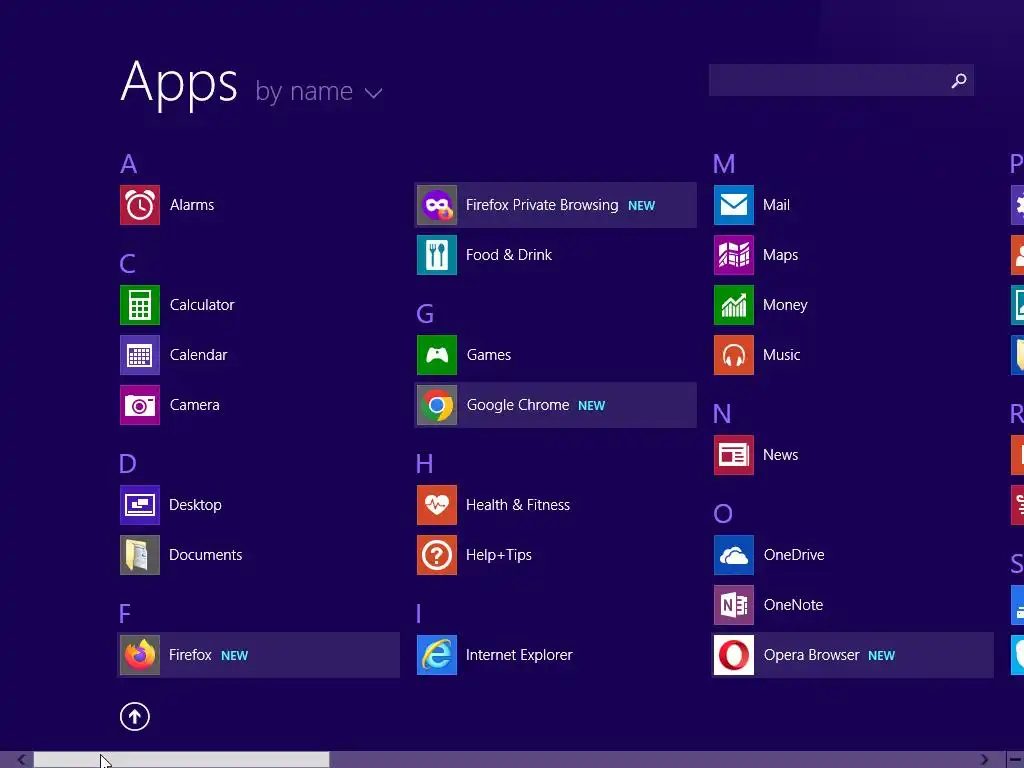Image resolution: width=1024 pixels, height=768 pixels.
Task: Open the Documents folder icon
Action: point(140,555)
